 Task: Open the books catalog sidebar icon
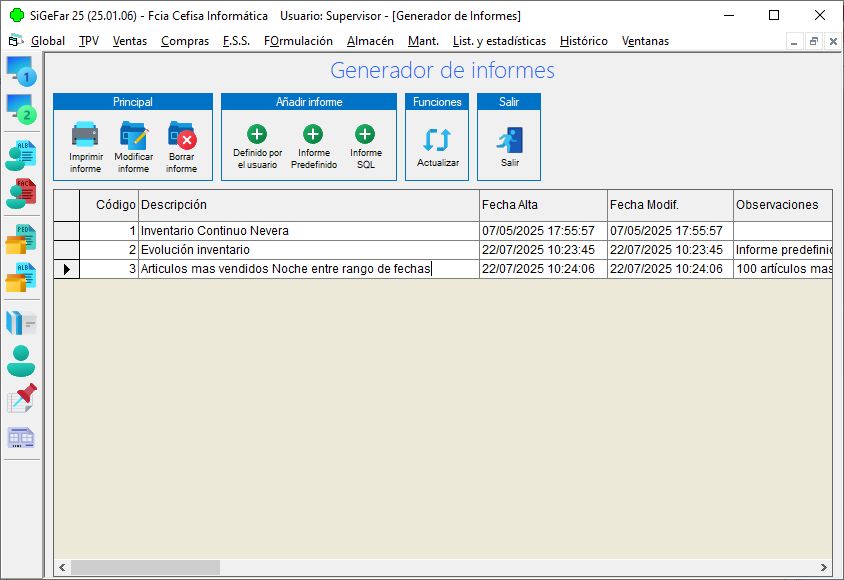click(22, 323)
